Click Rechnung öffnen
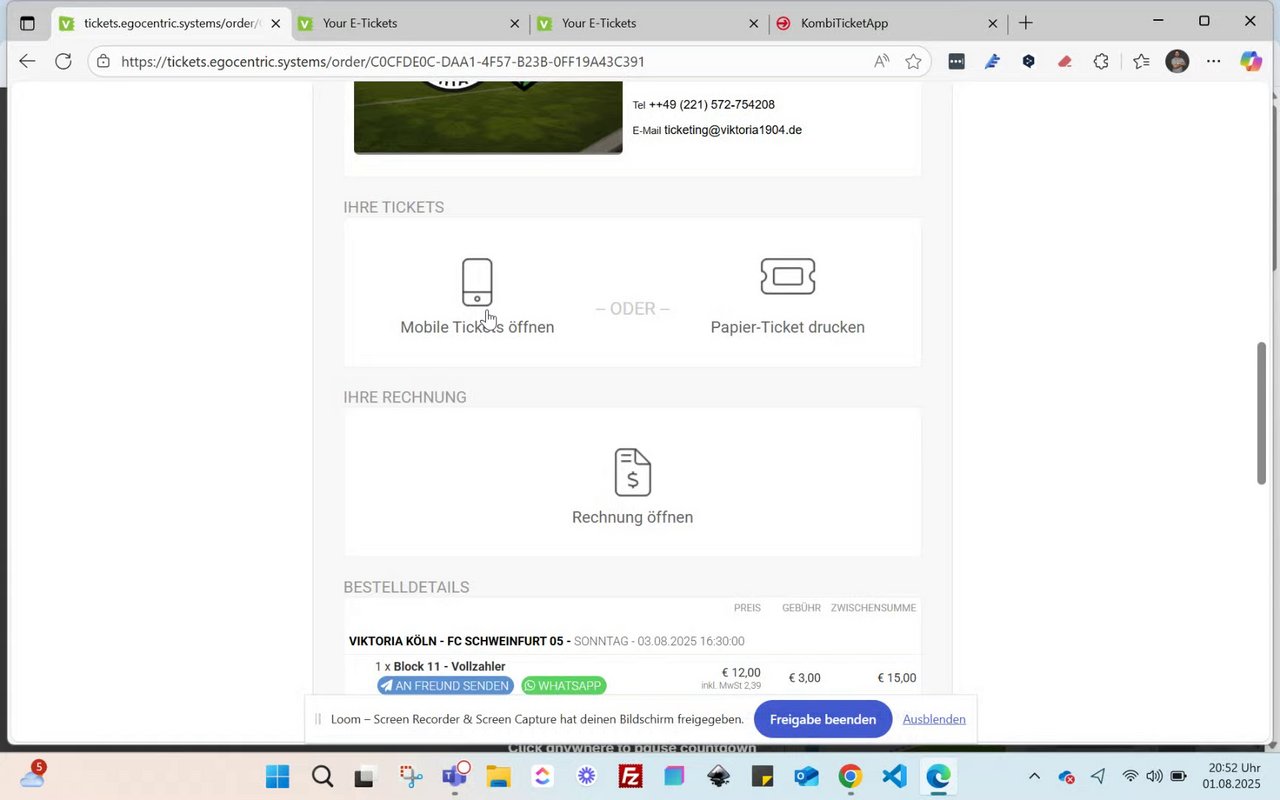The image size is (1280, 800). (632, 517)
